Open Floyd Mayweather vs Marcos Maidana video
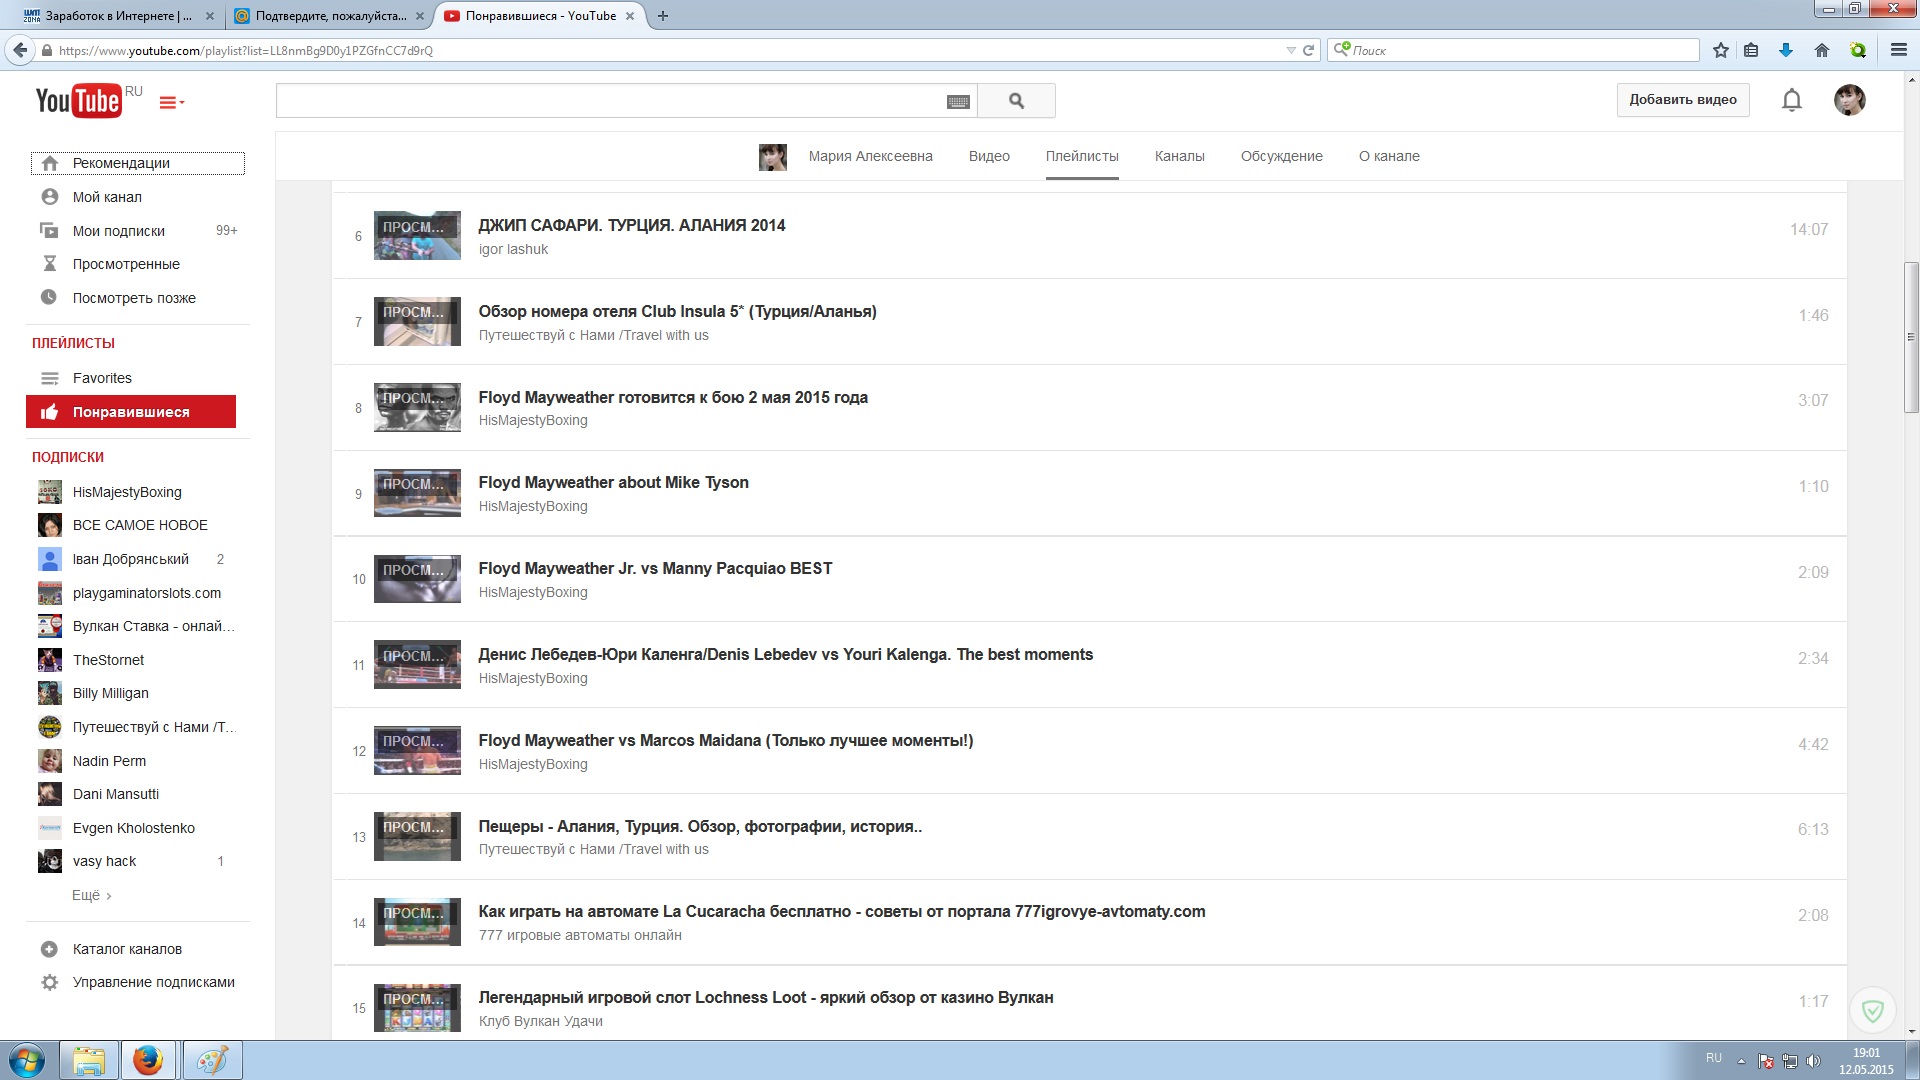This screenshot has height=1080, width=1920. pos(726,740)
